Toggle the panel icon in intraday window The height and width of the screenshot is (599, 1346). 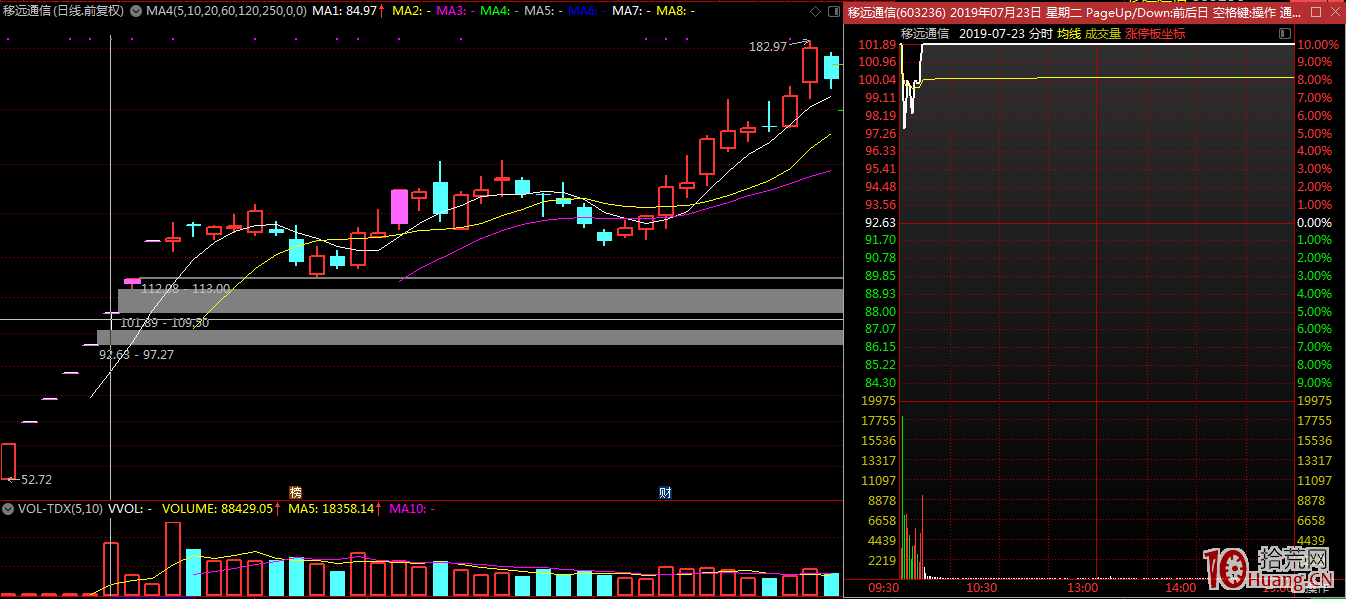coord(1285,33)
